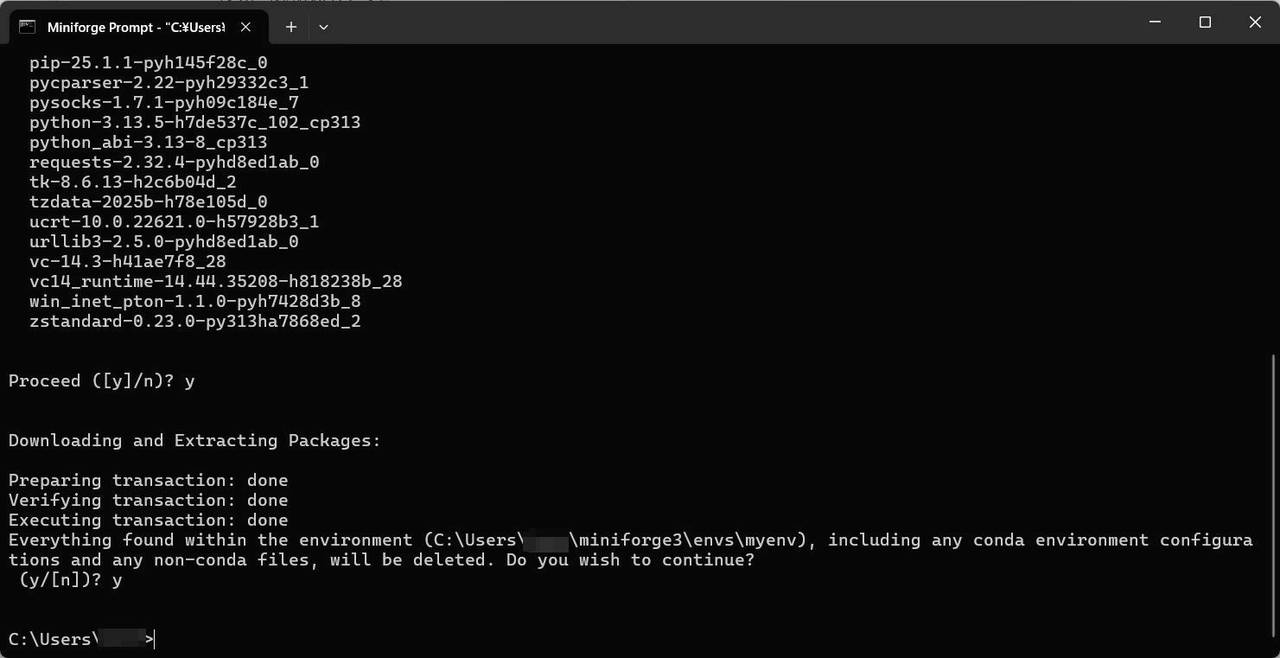
Task: Click the terminal icon in the Miniforge Prompt tab
Action: click(27, 27)
